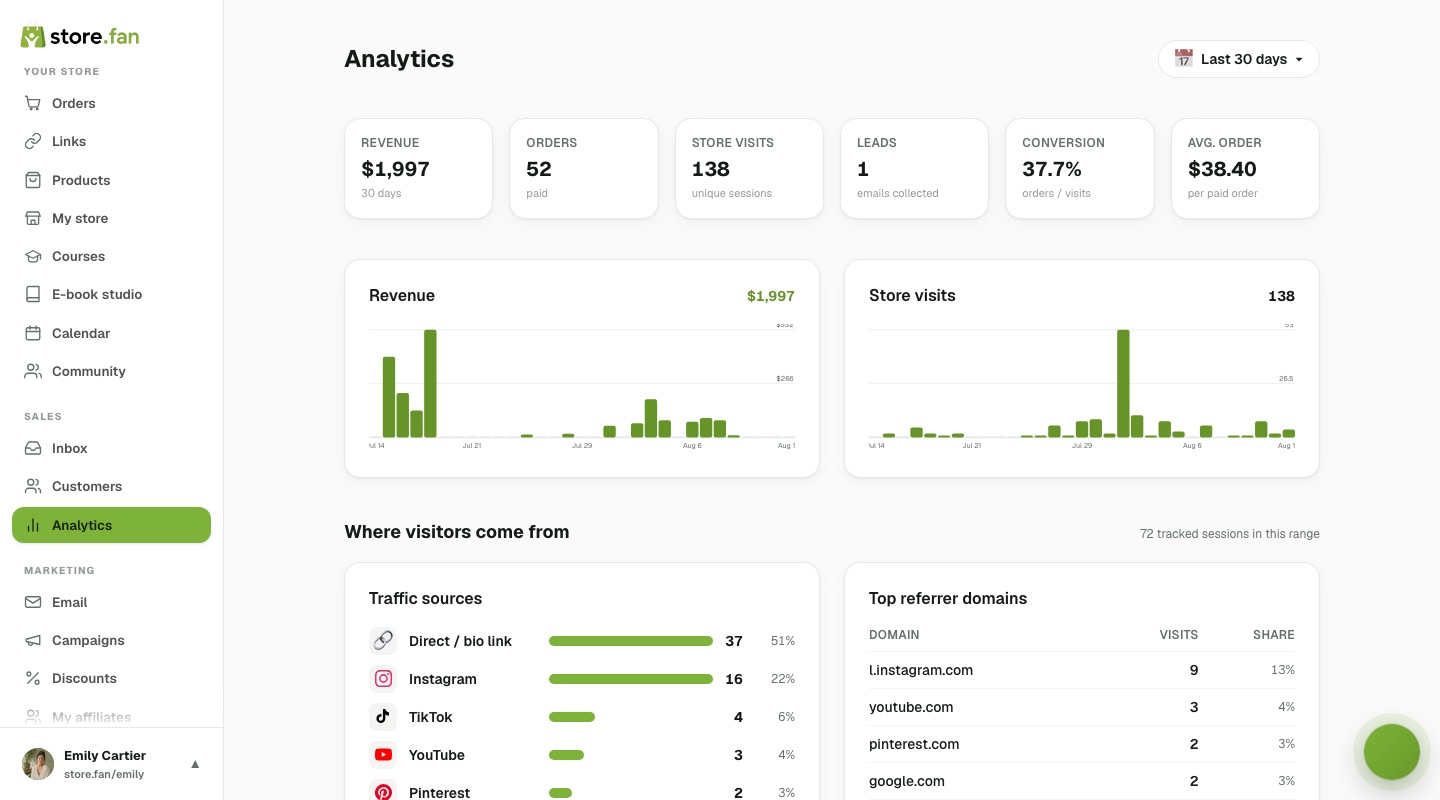Screen dimensions: 1440x800
Task: Click the Instagram traffic source icon
Action: pyautogui.click(x=383, y=679)
